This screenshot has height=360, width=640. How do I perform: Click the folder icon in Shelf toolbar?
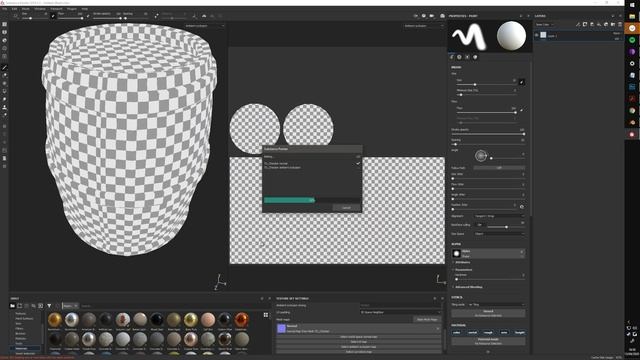[12, 306]
